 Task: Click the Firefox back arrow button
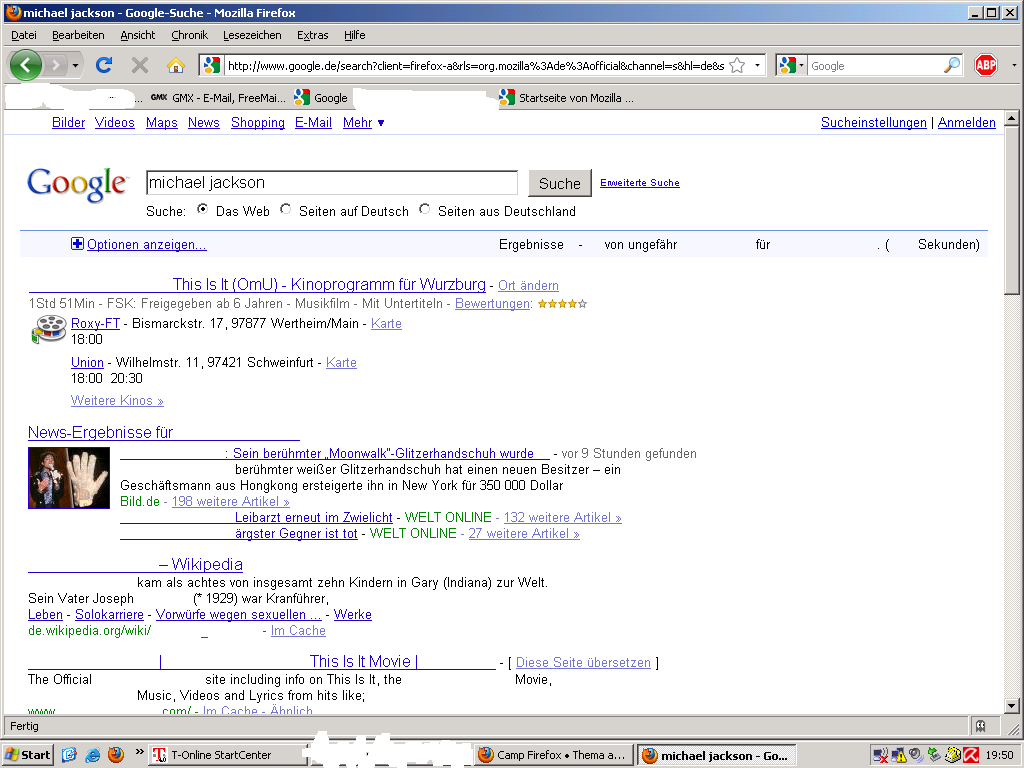click(26, 65)
